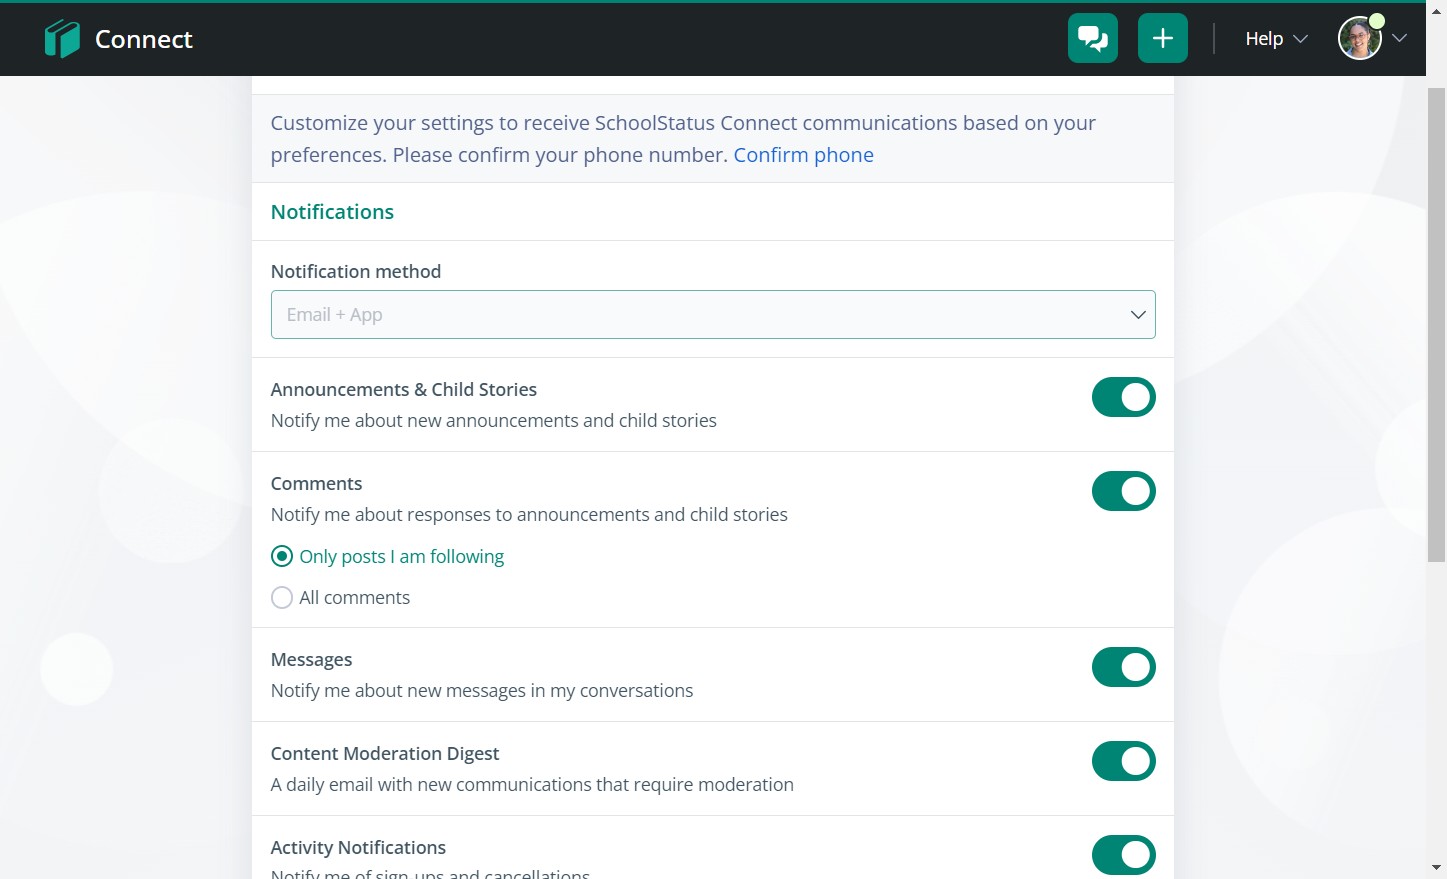Click the Connect app title text
This screenshot has height=879, width=1447.
(x=143, y=39)
